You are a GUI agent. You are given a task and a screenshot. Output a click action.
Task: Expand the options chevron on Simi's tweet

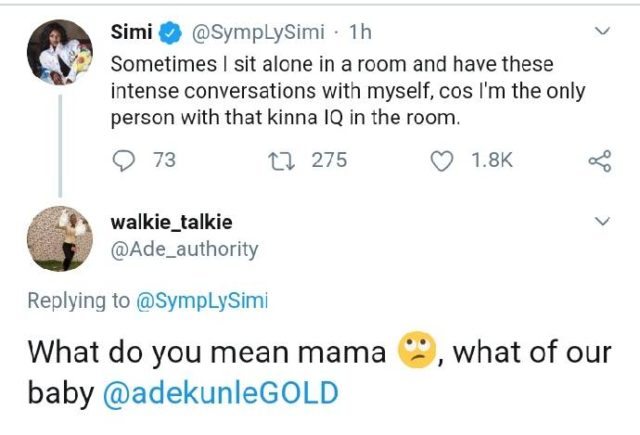click(x=602, y=33)
